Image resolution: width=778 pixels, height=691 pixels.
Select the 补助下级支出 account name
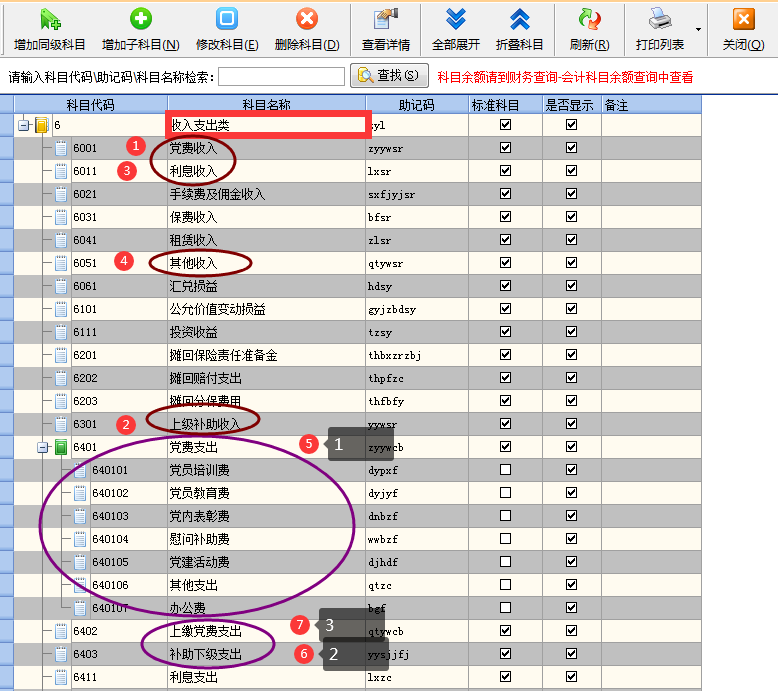click(x=205, y=654)
